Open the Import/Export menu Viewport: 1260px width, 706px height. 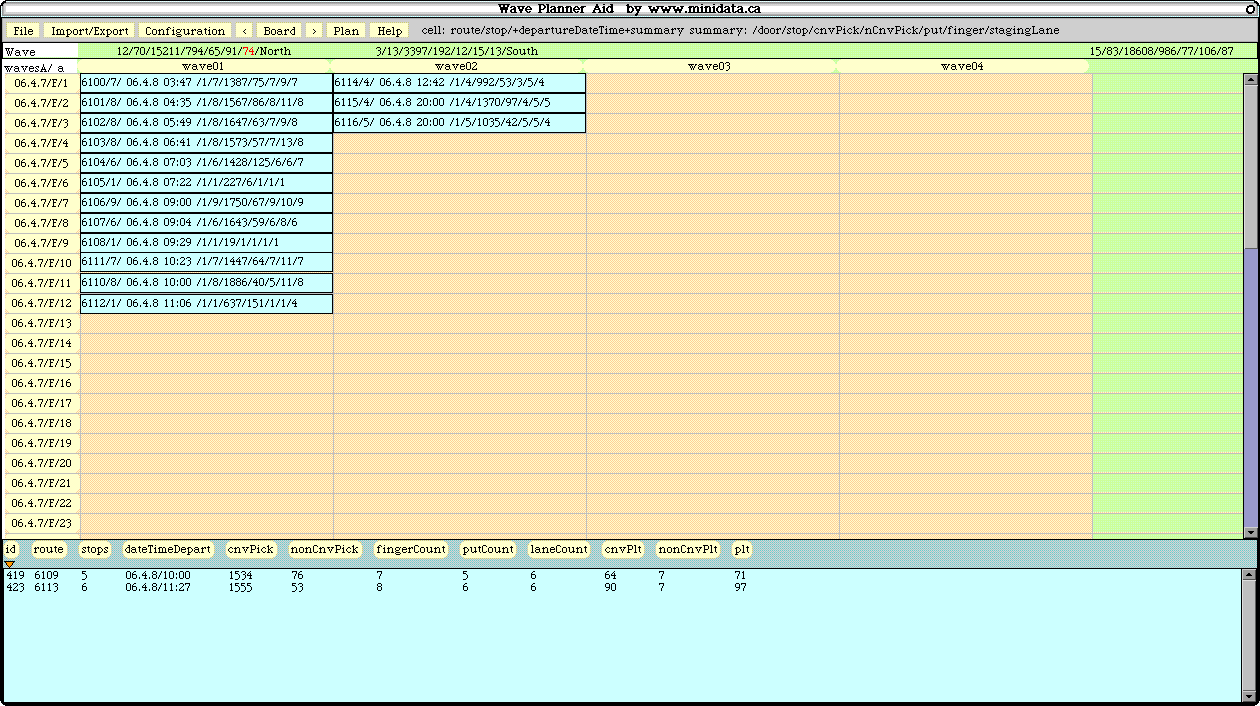coord(90,31)
